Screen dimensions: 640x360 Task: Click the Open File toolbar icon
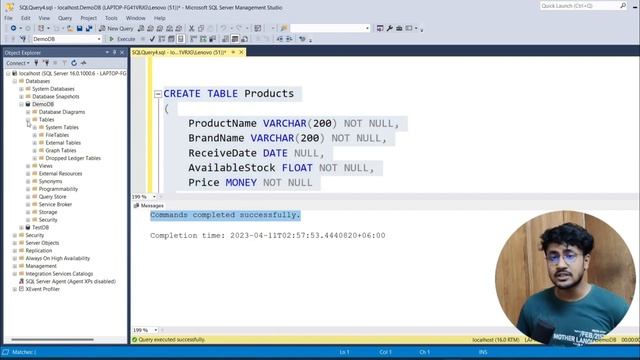(x=70, y=28)
